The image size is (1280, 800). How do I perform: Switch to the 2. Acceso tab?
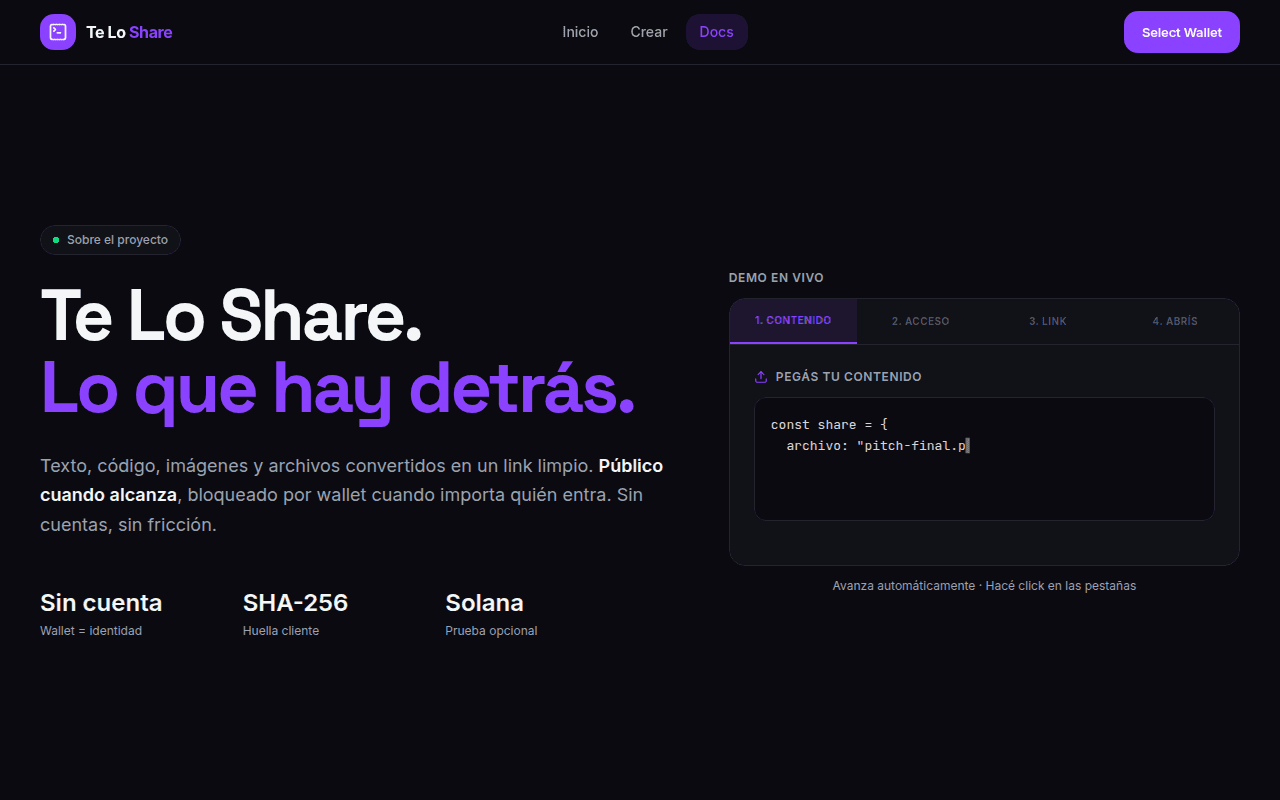[920, 321]
